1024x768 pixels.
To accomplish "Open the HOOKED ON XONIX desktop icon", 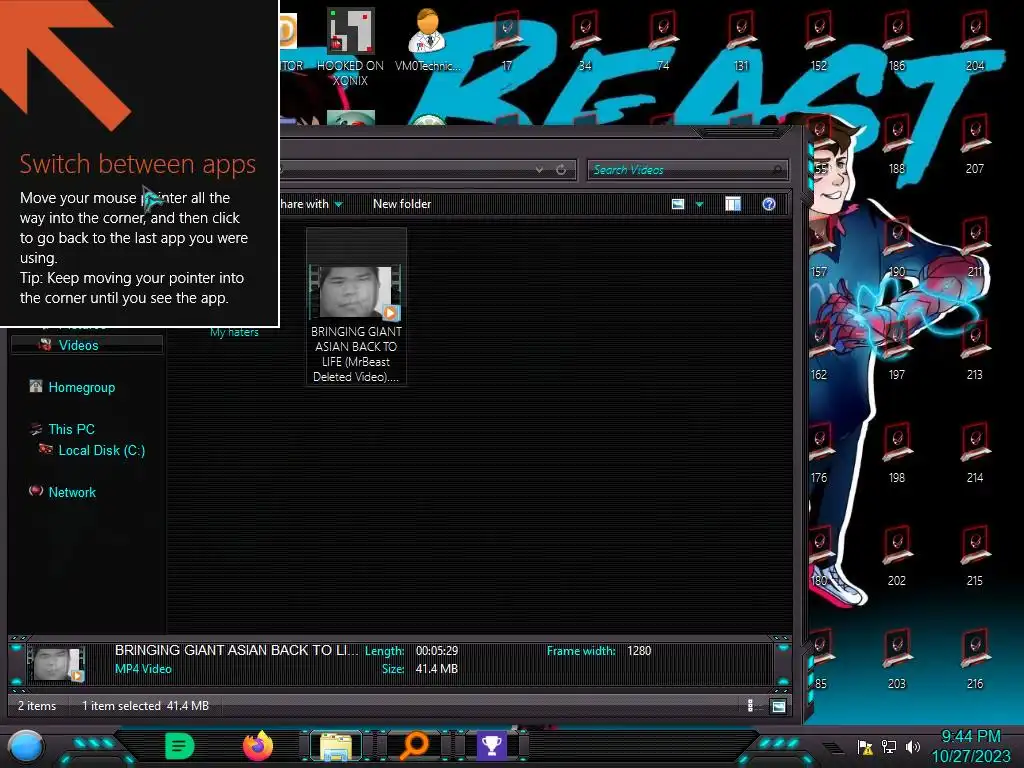I will click(350, 46).
